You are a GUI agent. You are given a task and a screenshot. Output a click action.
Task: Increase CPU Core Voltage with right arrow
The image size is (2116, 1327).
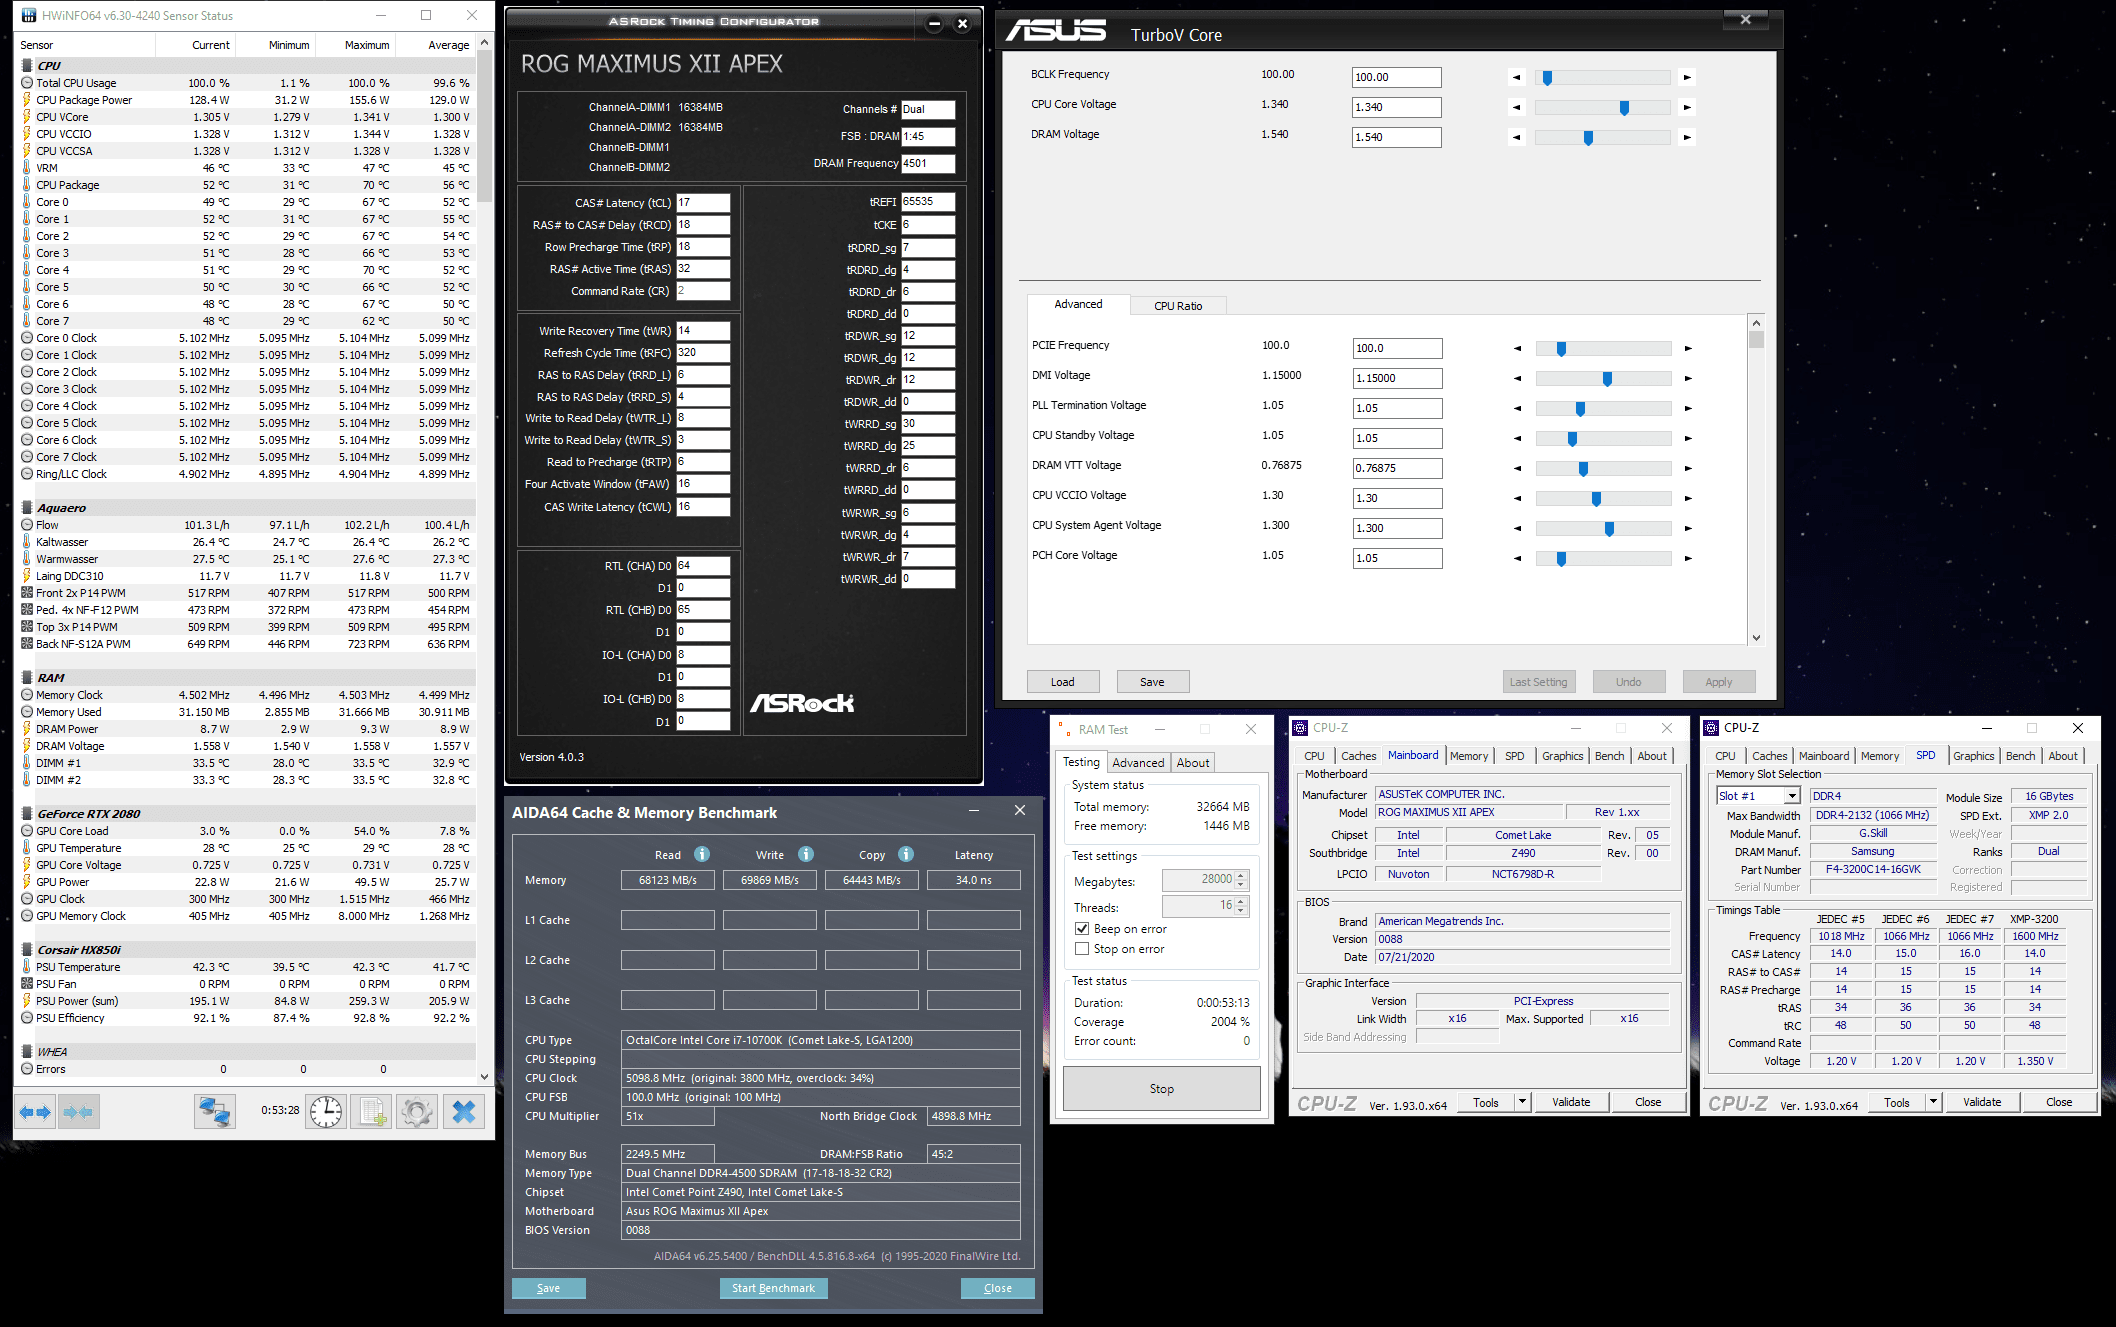coord(1687,107)
